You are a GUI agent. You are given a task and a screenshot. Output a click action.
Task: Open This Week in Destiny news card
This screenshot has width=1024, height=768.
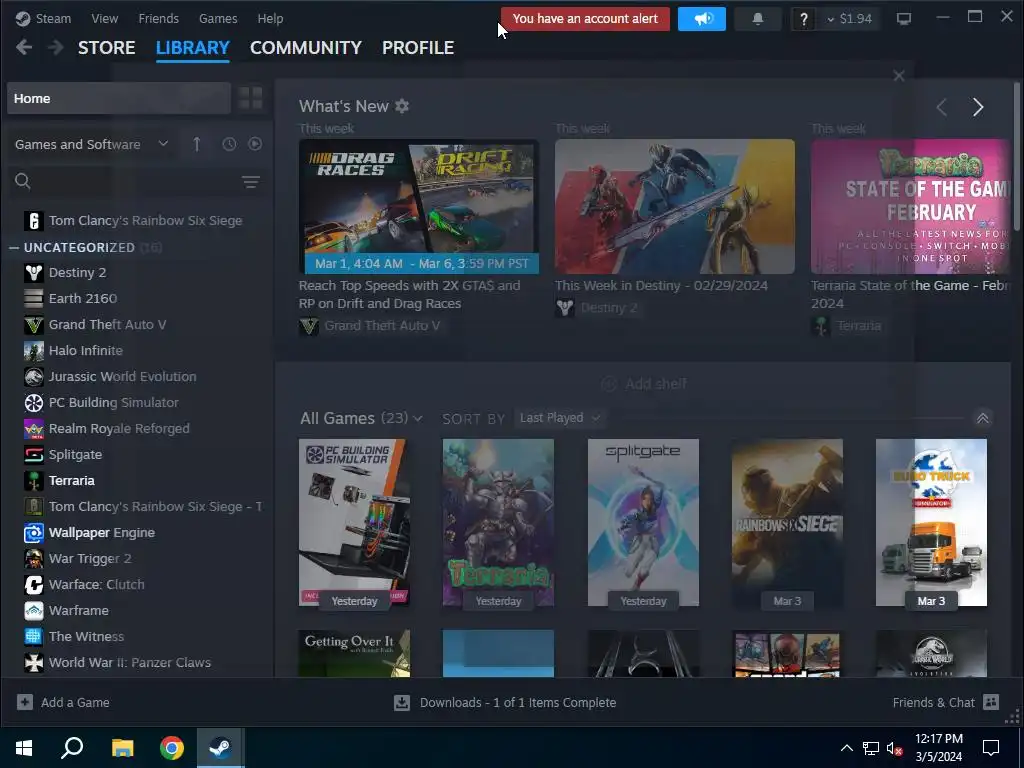(675, 206)
